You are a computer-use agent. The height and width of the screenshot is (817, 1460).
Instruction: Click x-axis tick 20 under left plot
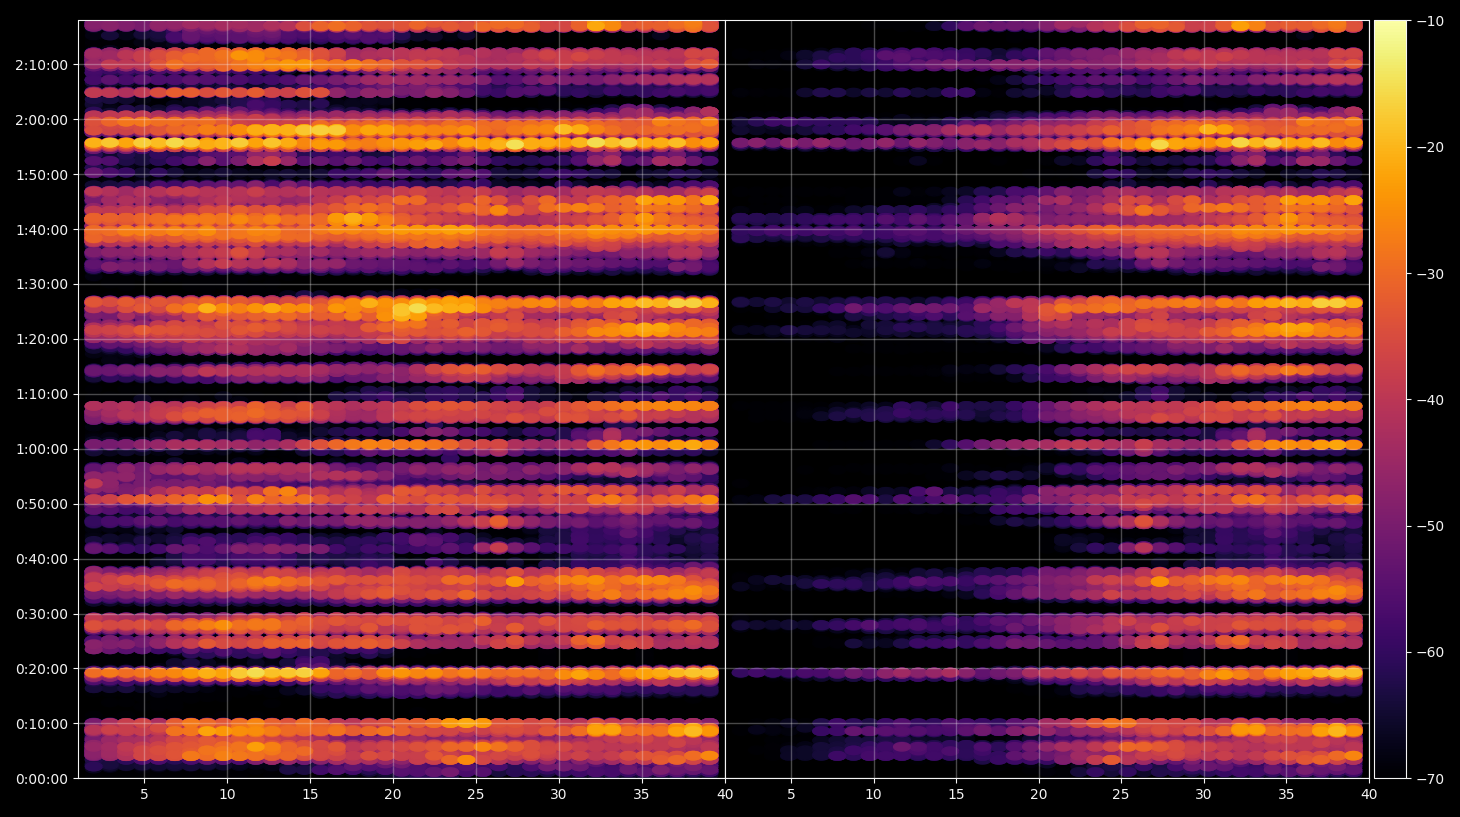pos(393,795)
